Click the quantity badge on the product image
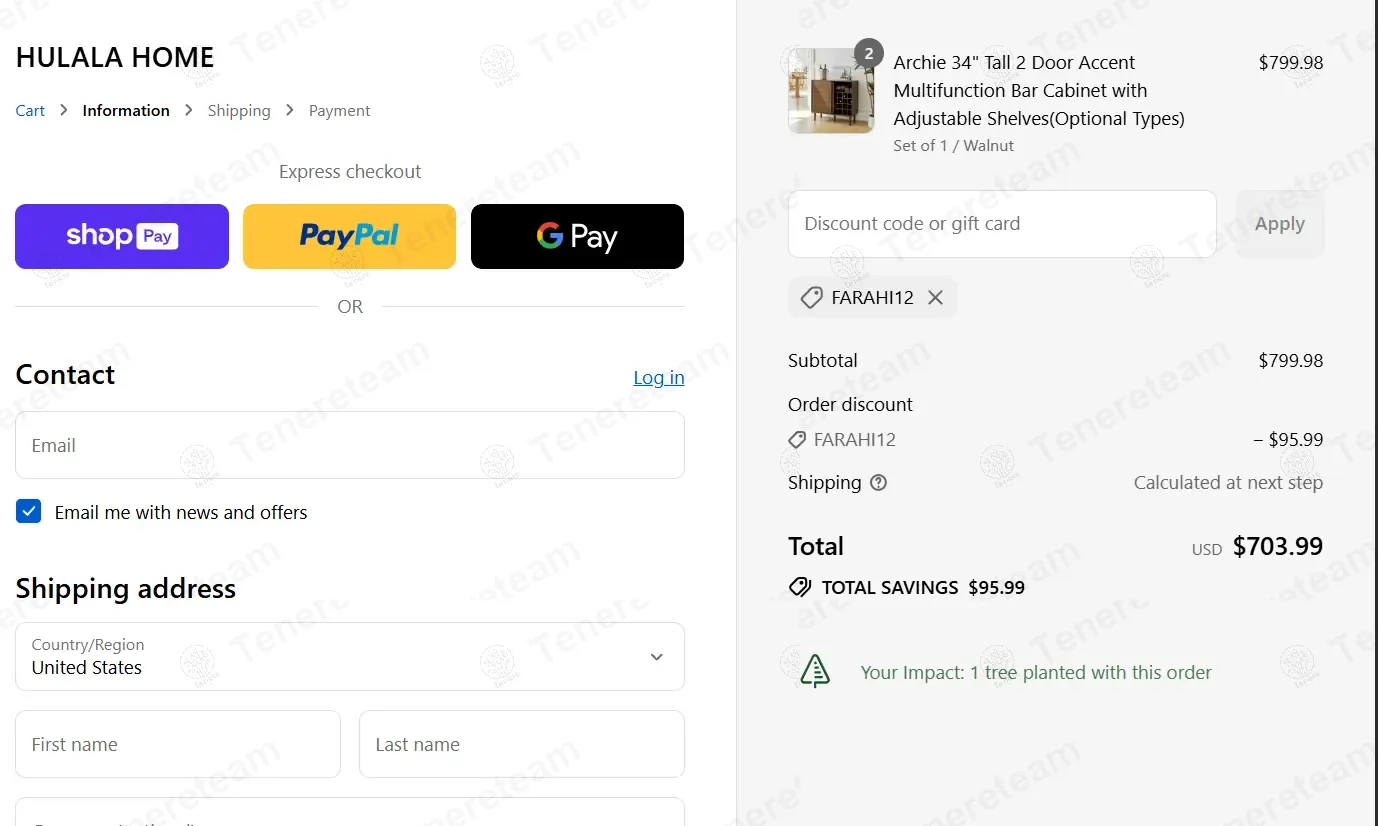 click(x=868, y=53)
